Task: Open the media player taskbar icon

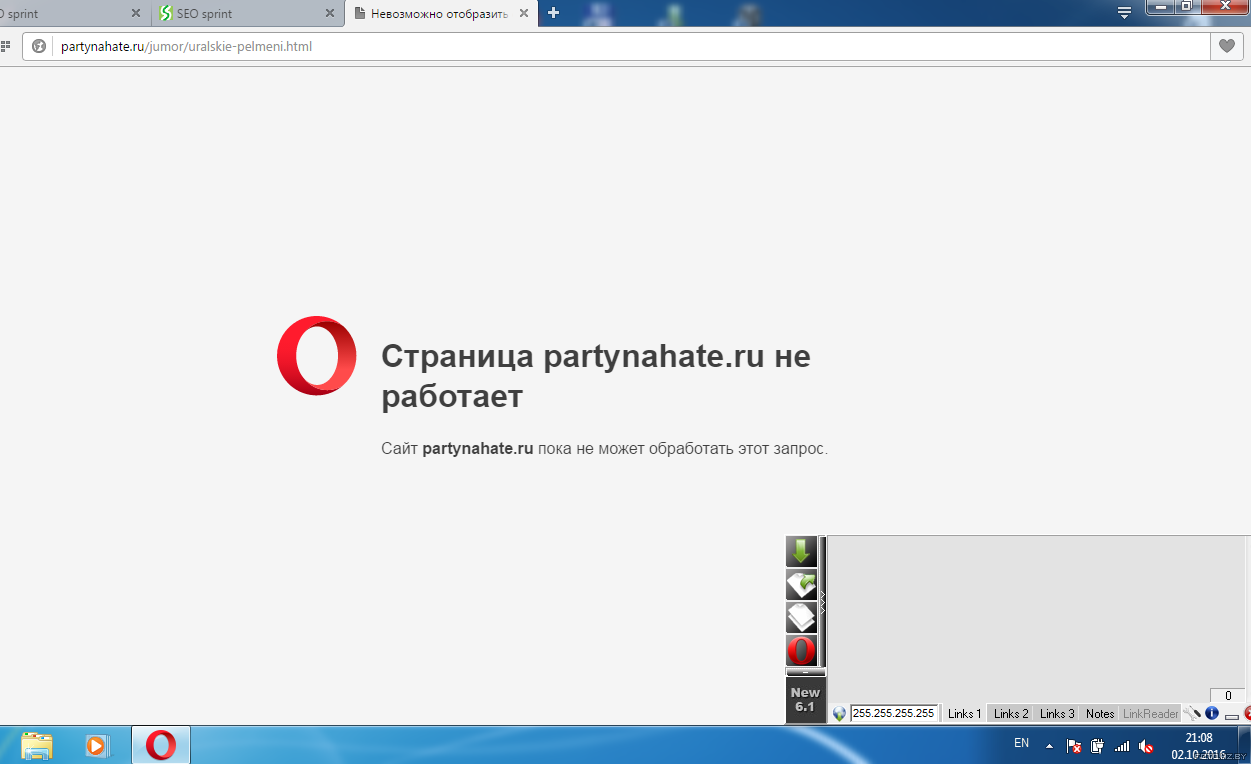Action: click(96, 745)
